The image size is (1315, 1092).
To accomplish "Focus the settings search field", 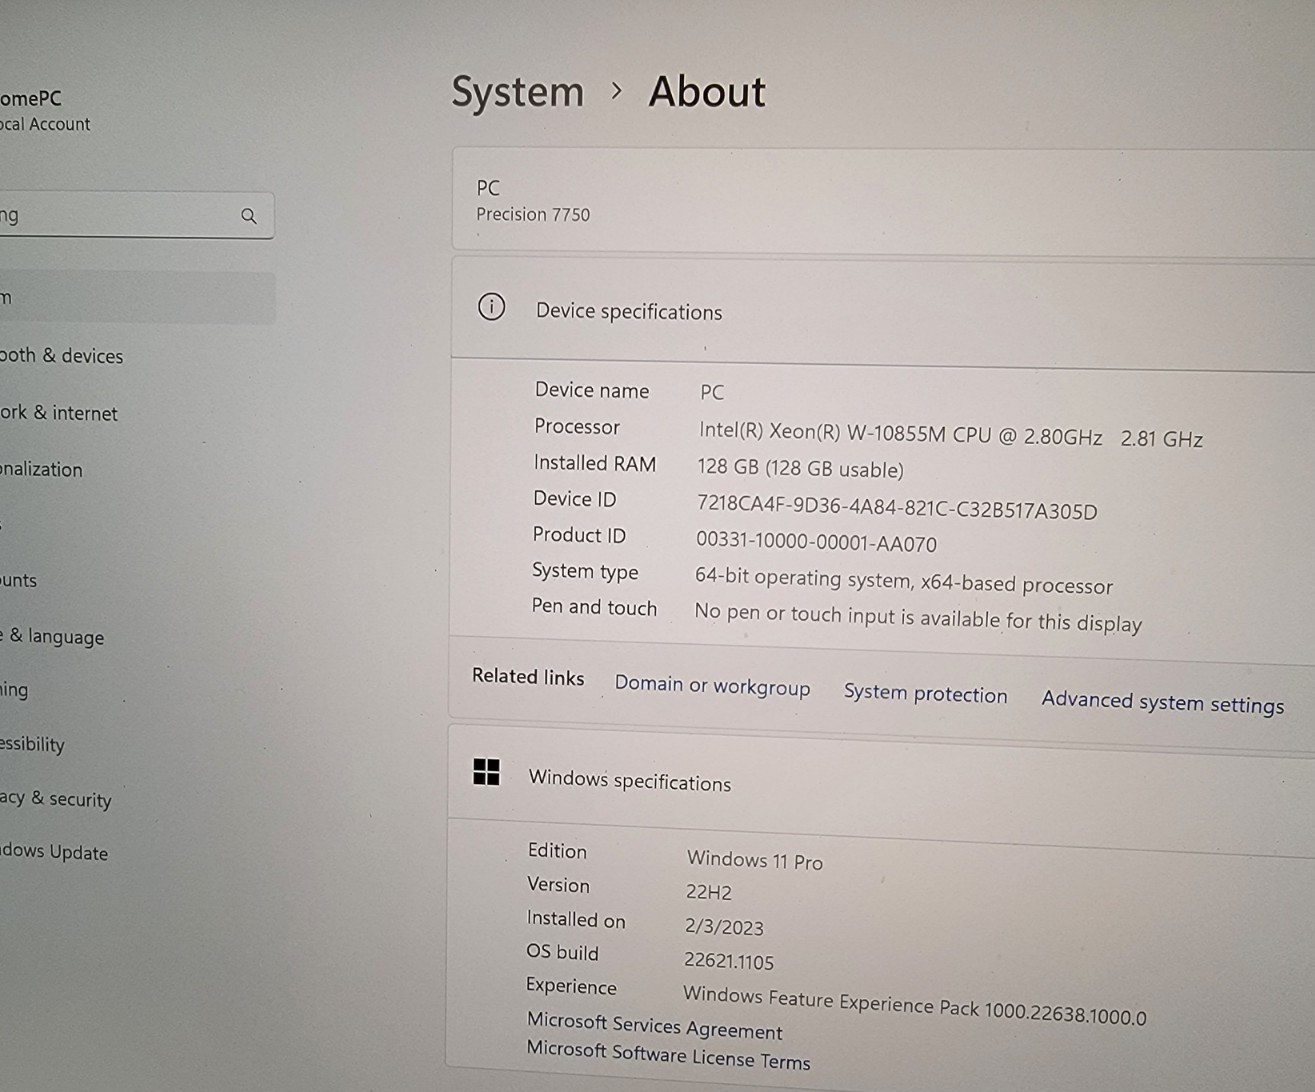I will pyautogui.click(x=136, y=215).
